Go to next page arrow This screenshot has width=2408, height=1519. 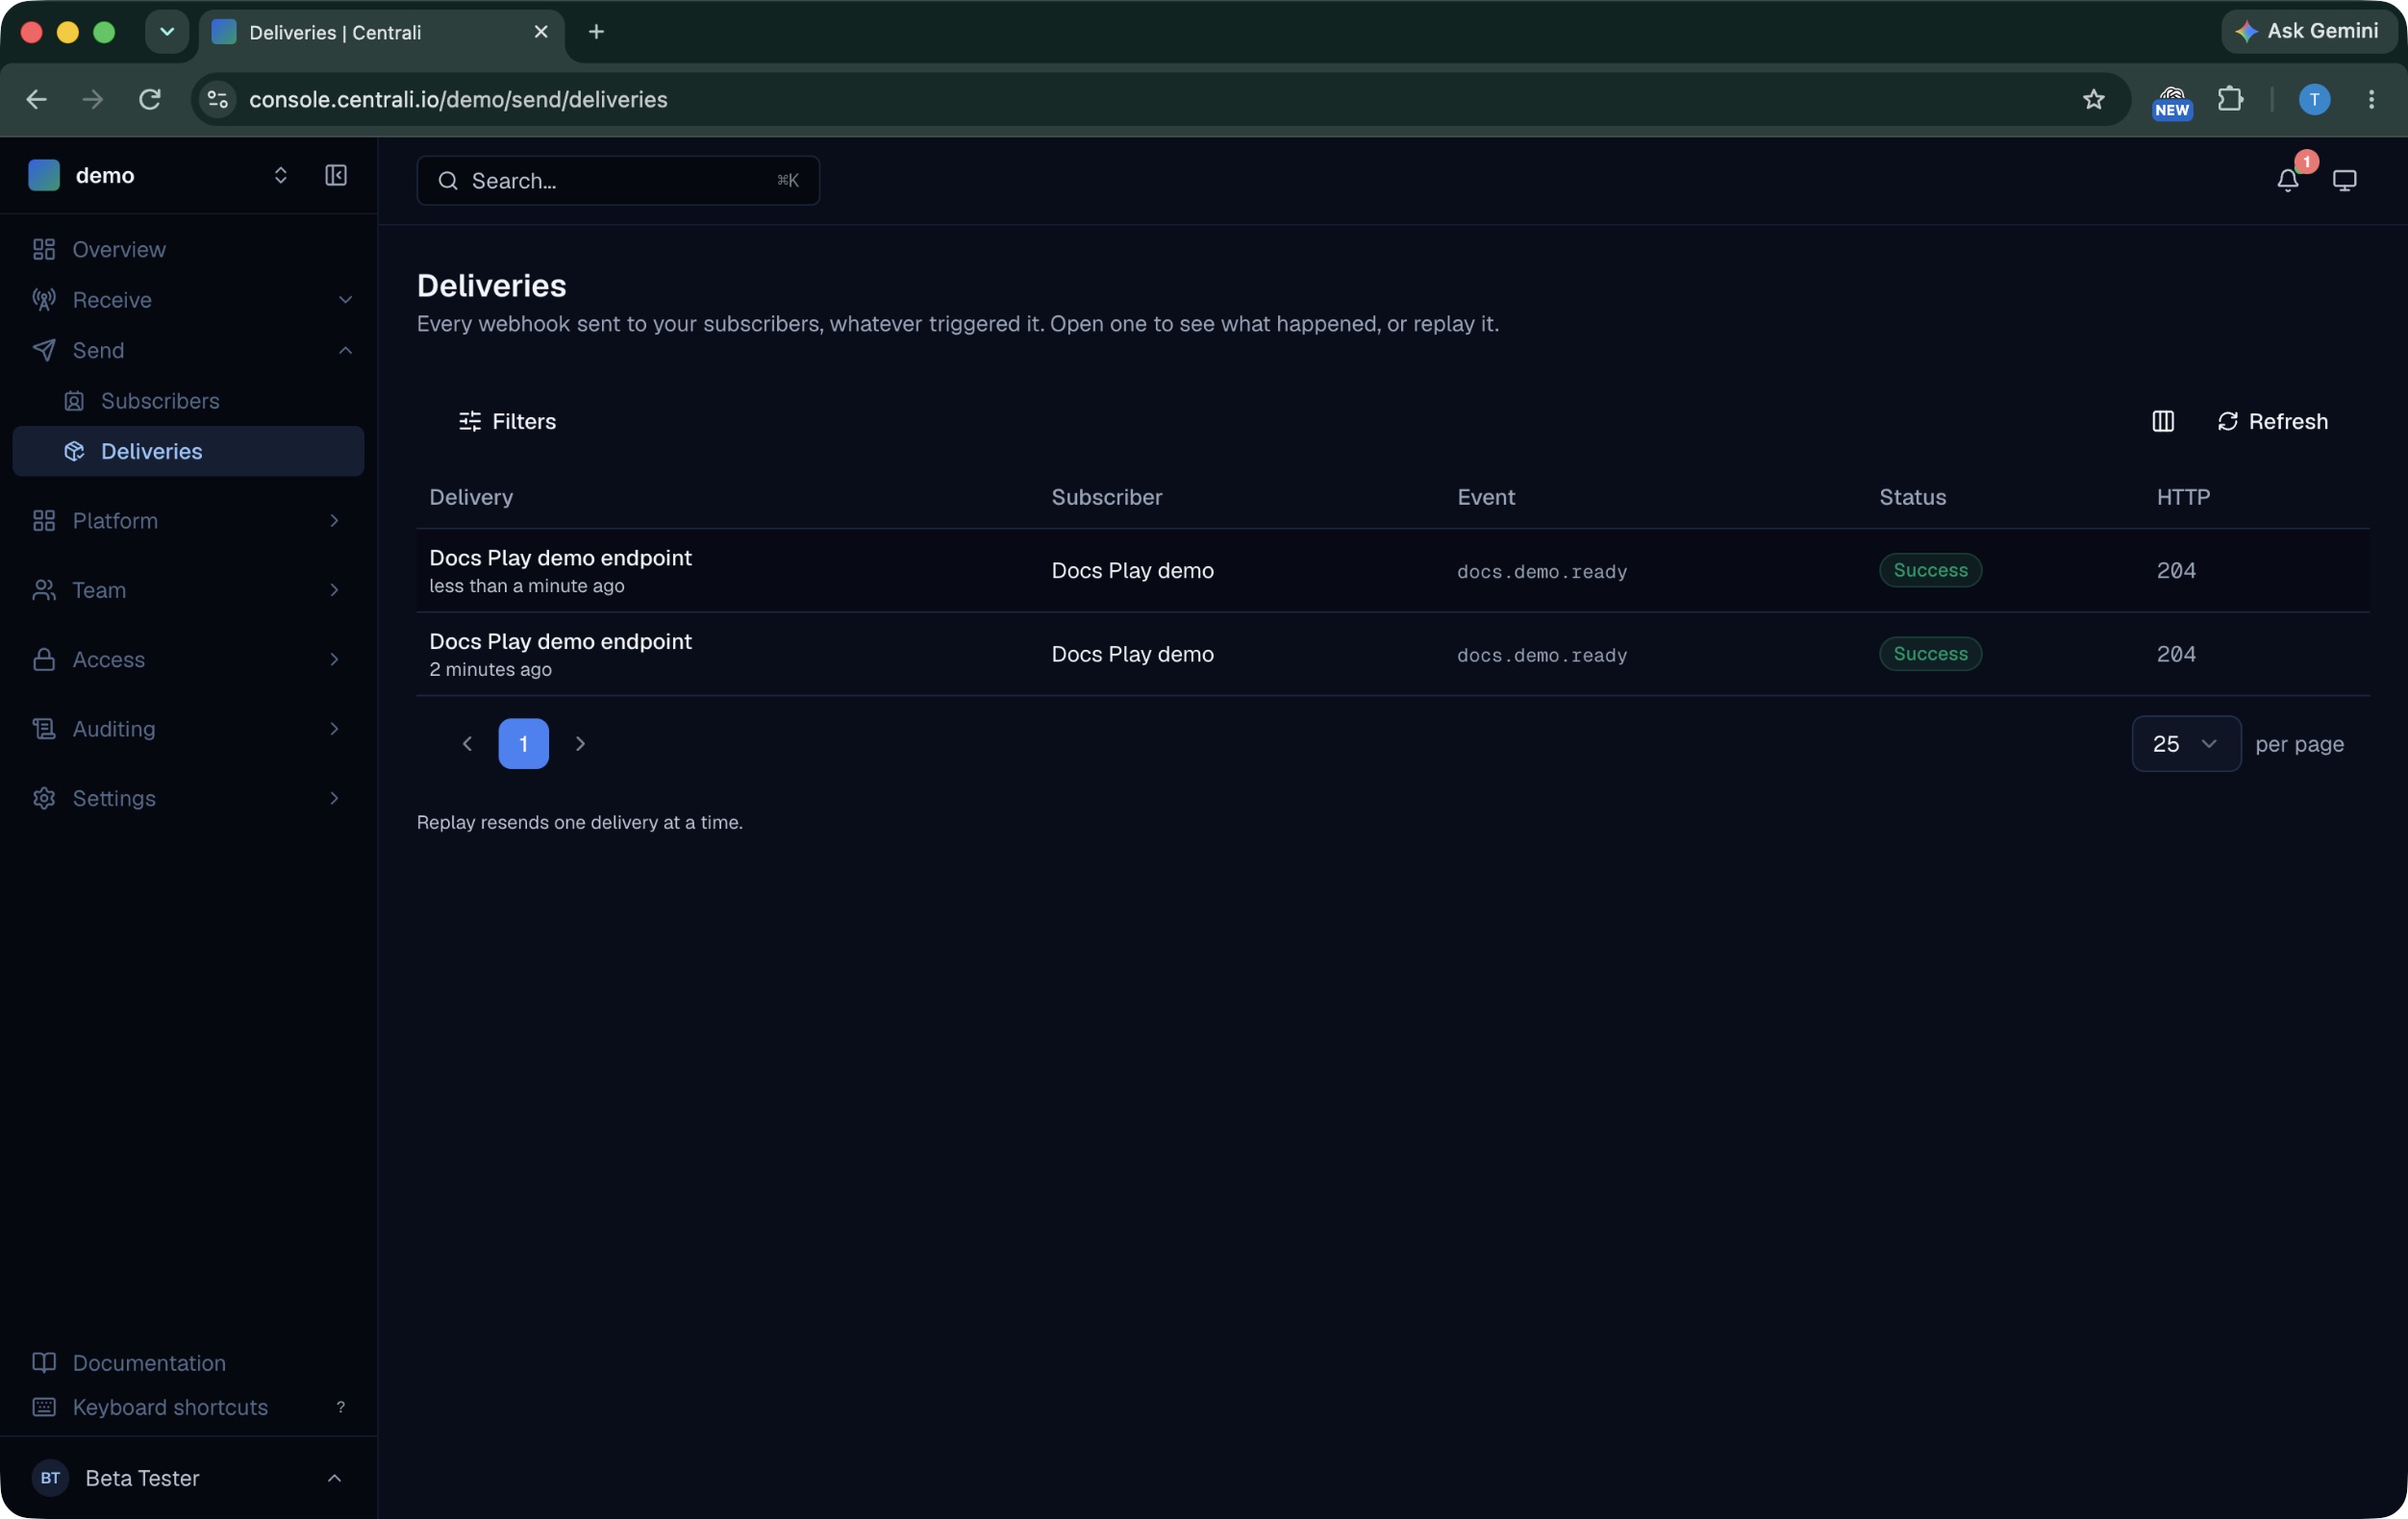point(580,743)
